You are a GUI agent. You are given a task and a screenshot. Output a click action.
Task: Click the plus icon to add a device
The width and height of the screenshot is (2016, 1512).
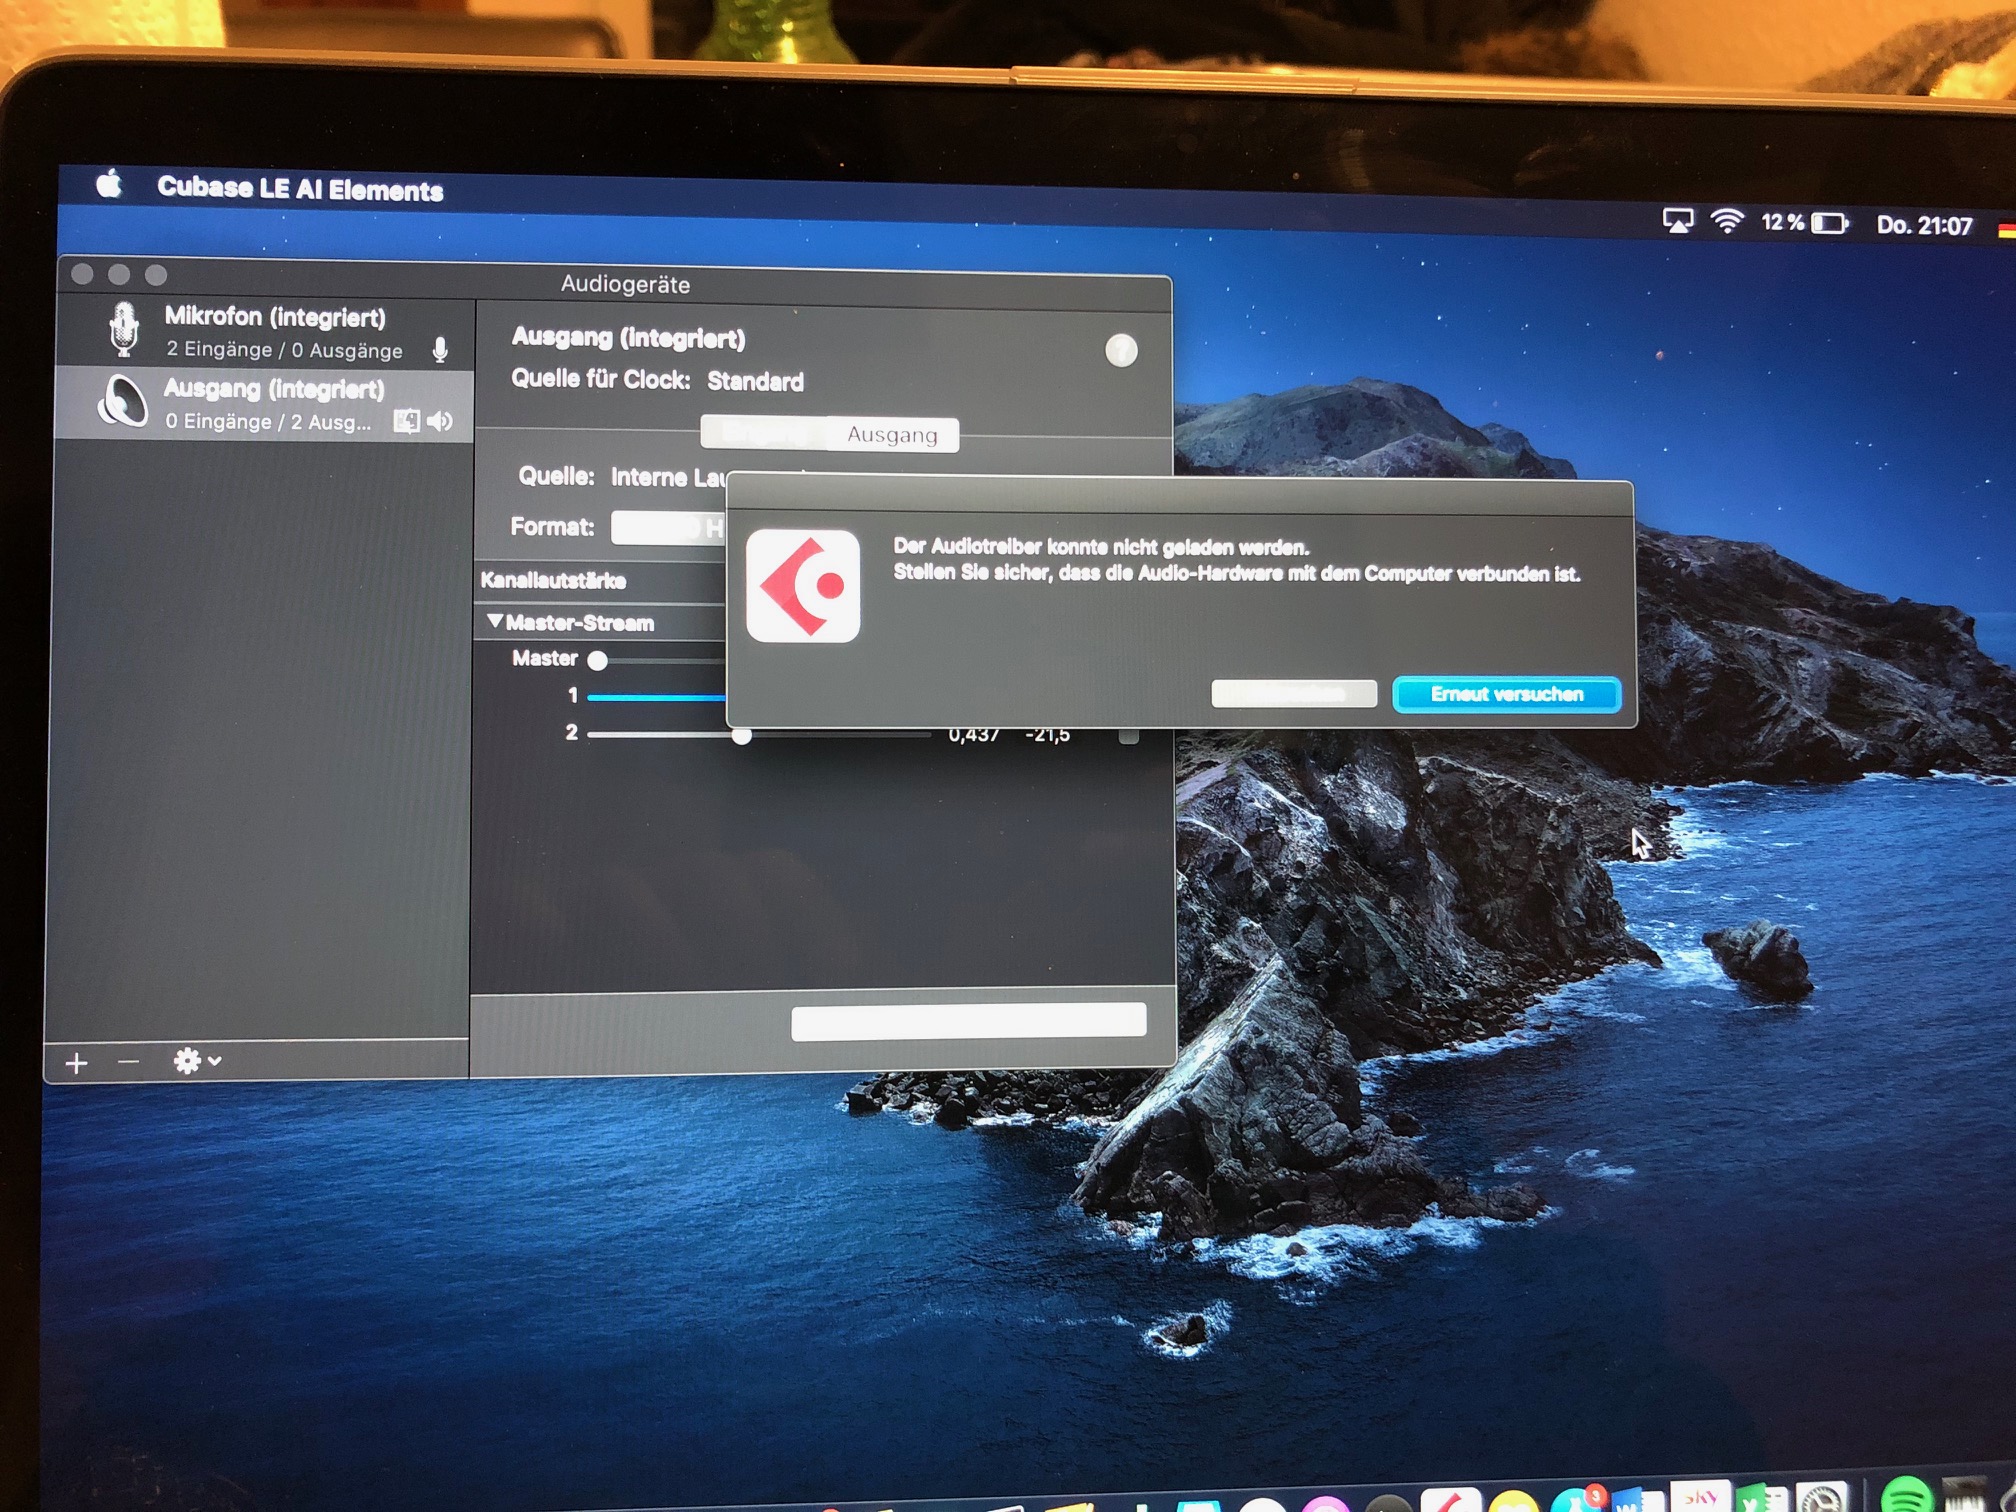[76, 1063]
